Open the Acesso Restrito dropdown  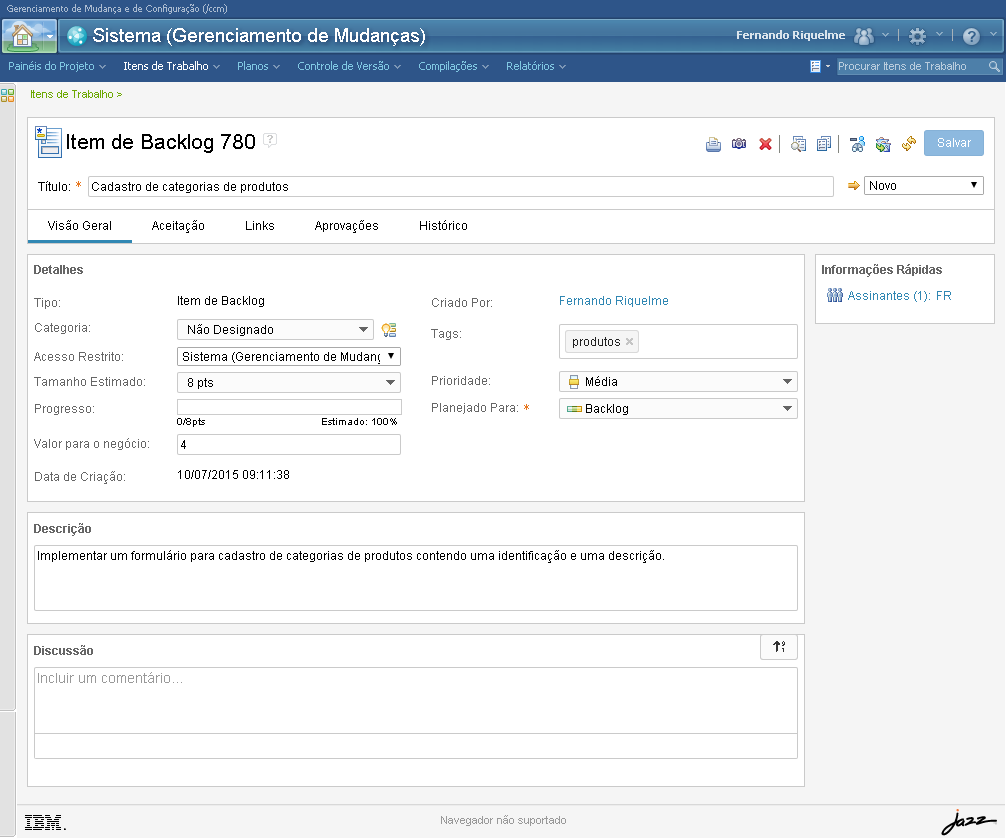(x=289, y=357)
